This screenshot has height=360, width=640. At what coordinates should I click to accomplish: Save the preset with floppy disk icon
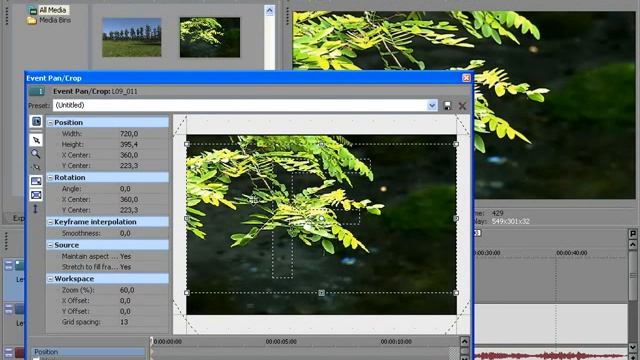447,106
